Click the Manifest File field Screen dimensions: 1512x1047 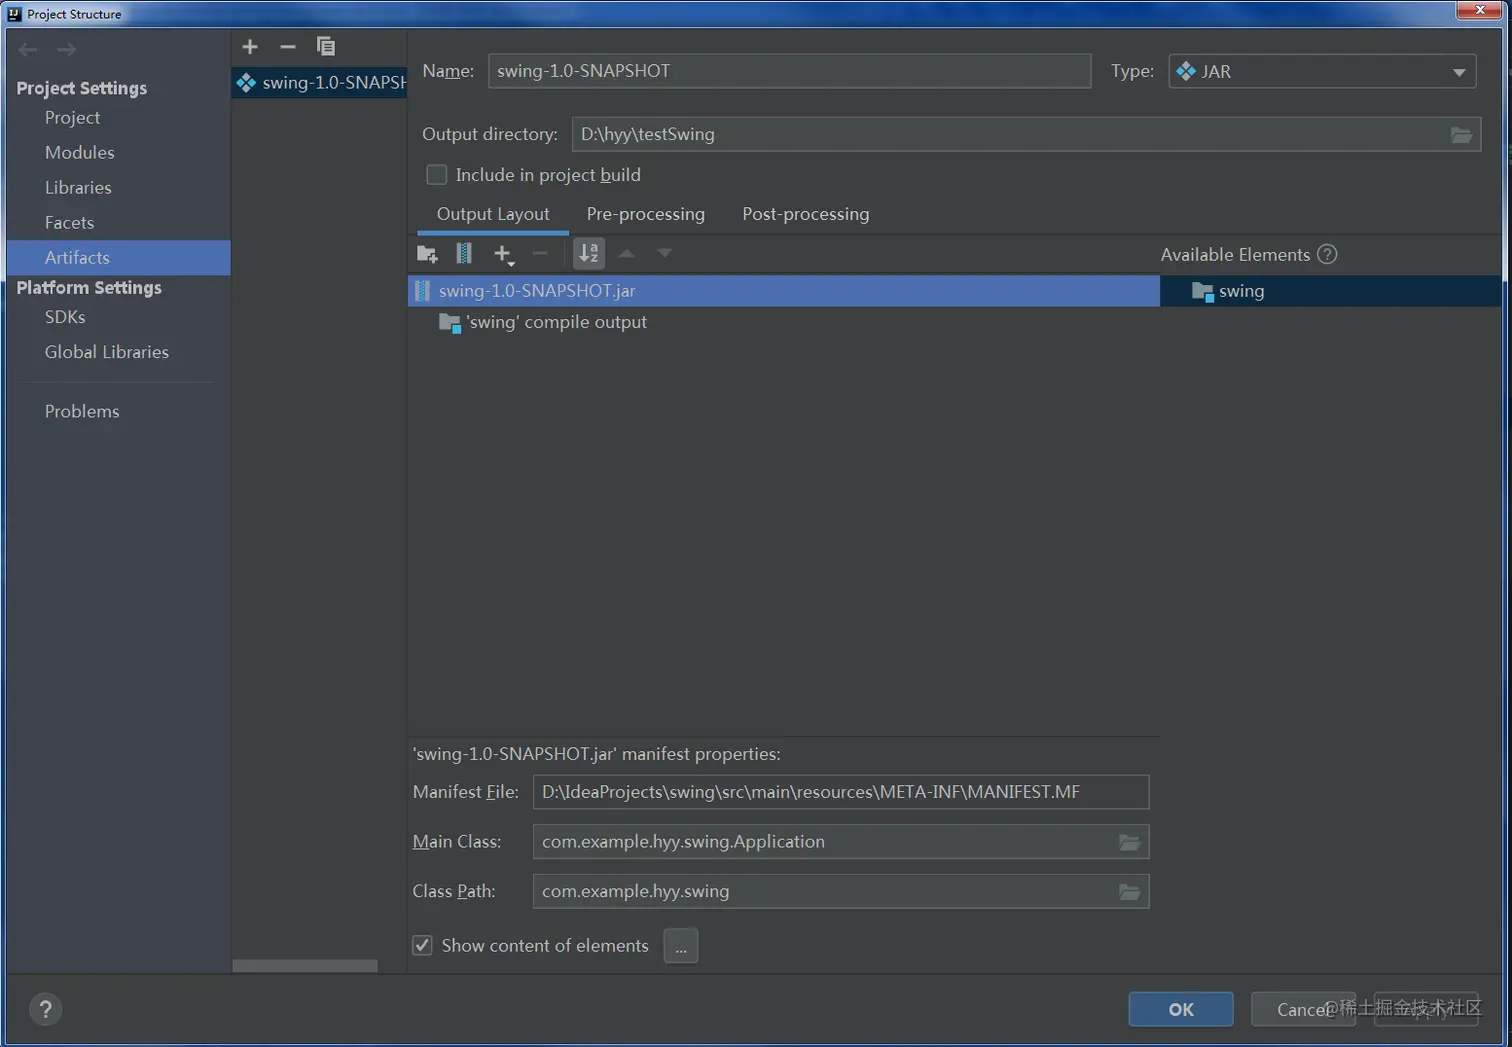841,792
